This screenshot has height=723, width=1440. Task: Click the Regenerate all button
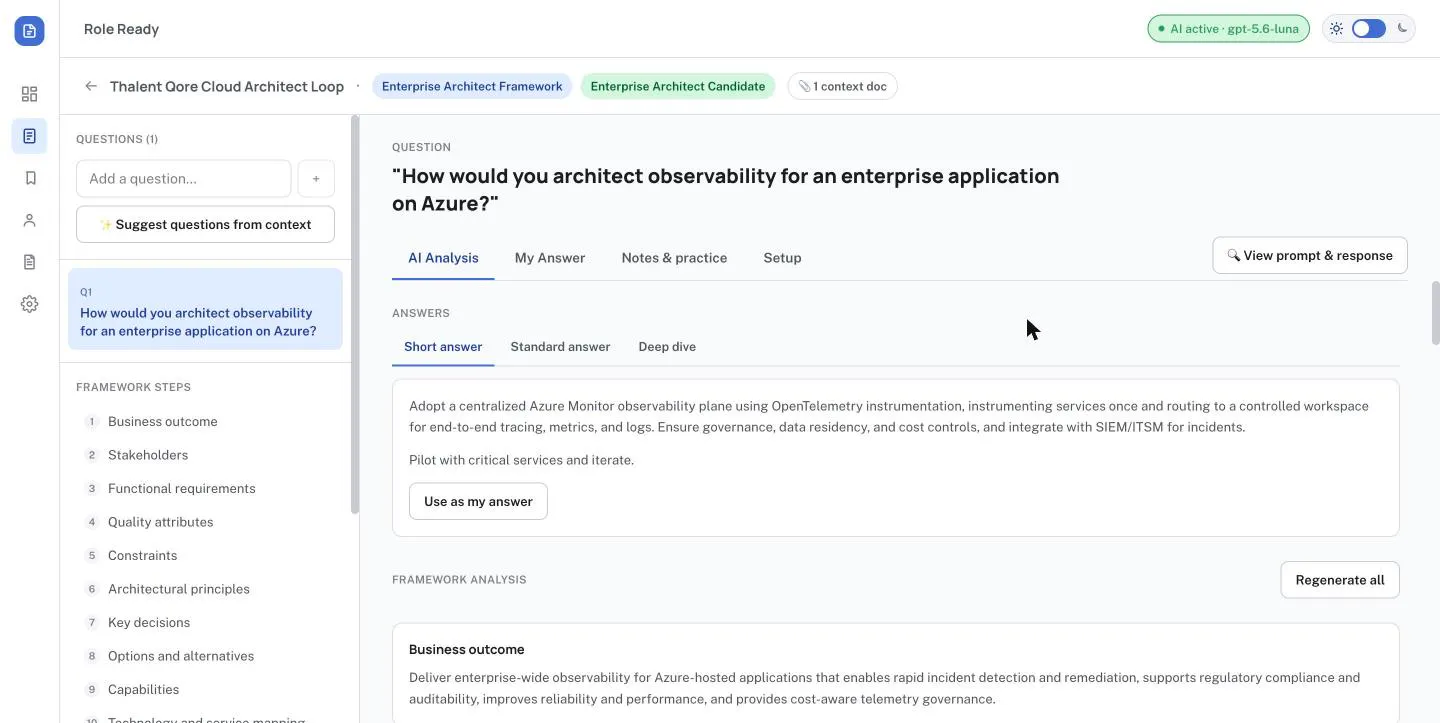click(1340, 580)
